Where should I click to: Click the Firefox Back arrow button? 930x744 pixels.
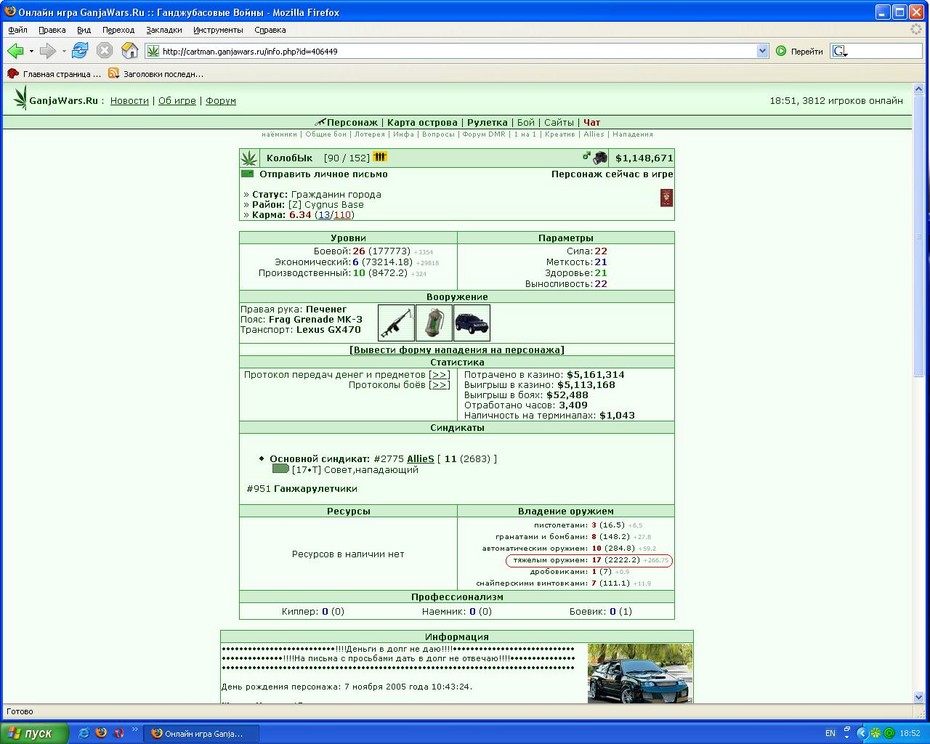15,51
